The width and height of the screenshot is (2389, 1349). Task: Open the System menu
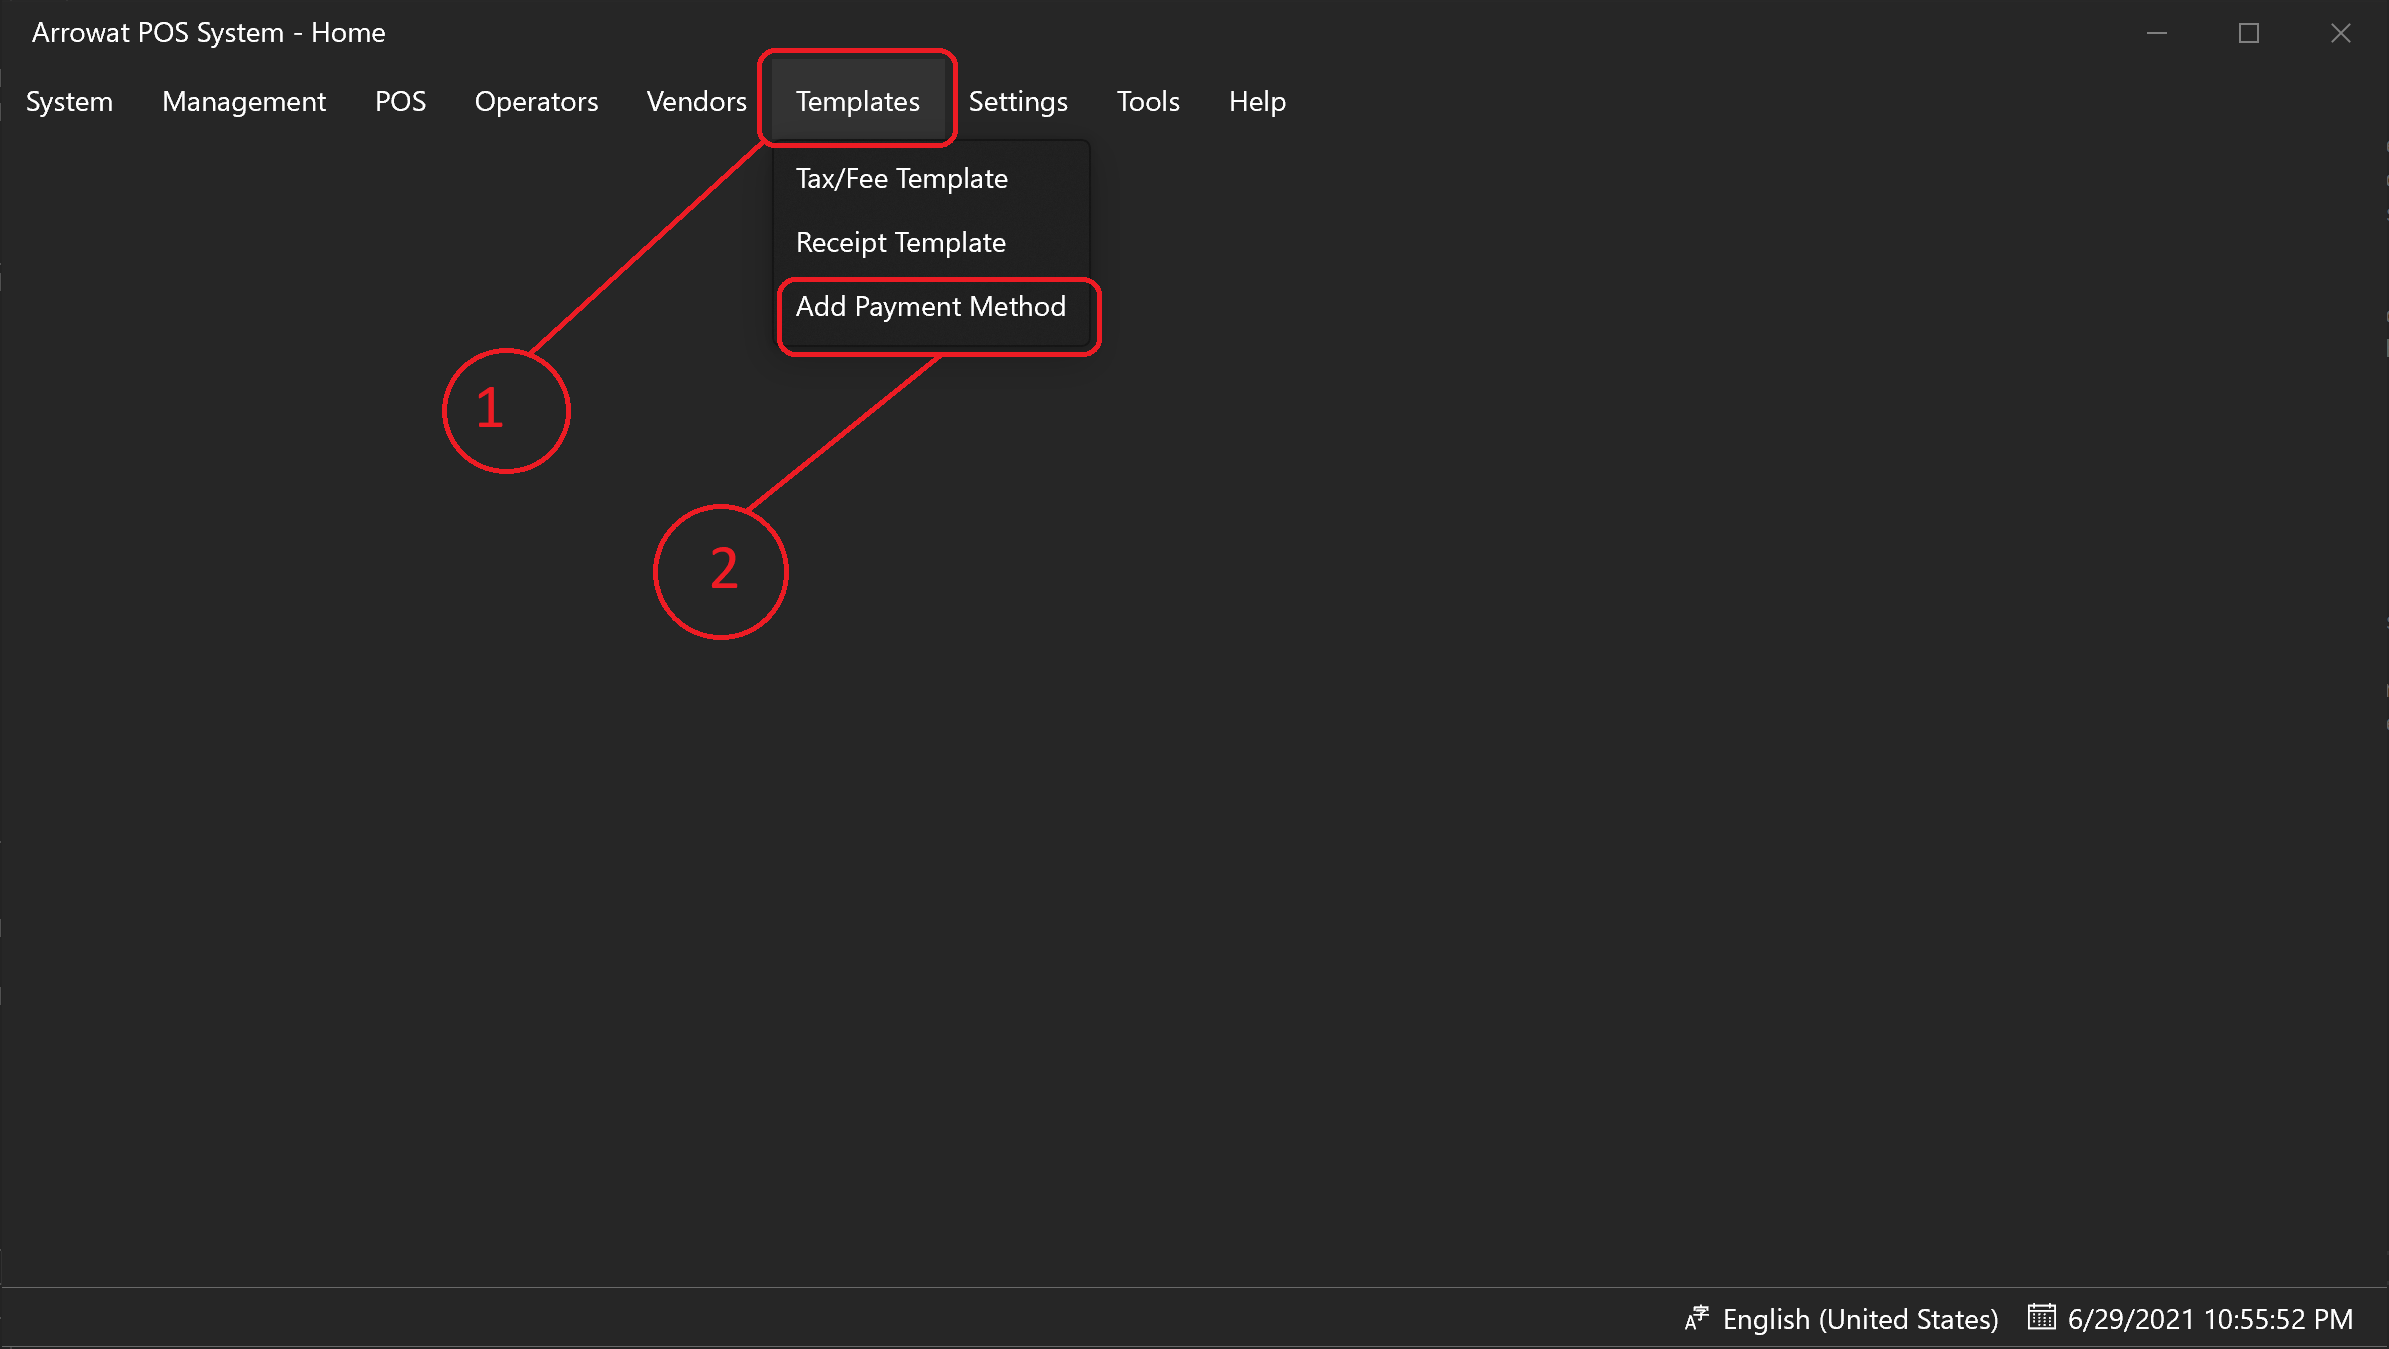[69, 101]
